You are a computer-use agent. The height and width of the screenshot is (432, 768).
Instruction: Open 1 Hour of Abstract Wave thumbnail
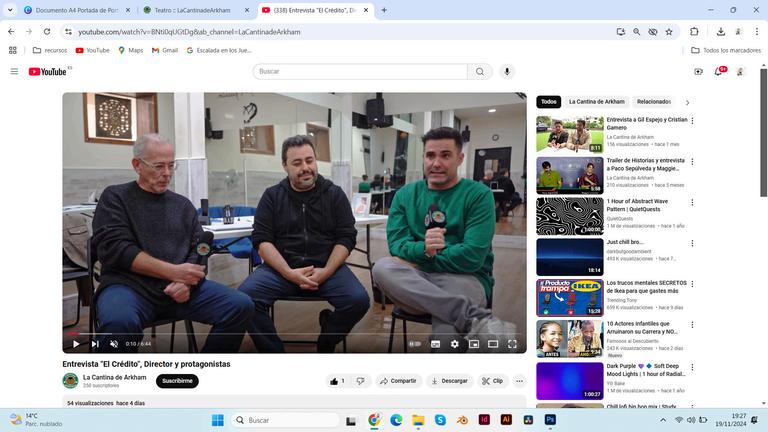(570, 216)
